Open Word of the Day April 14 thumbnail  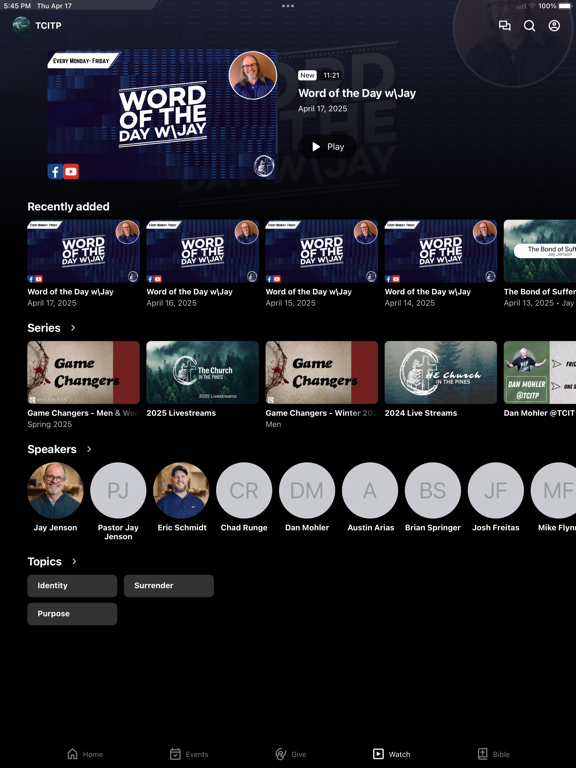[440, 251]
